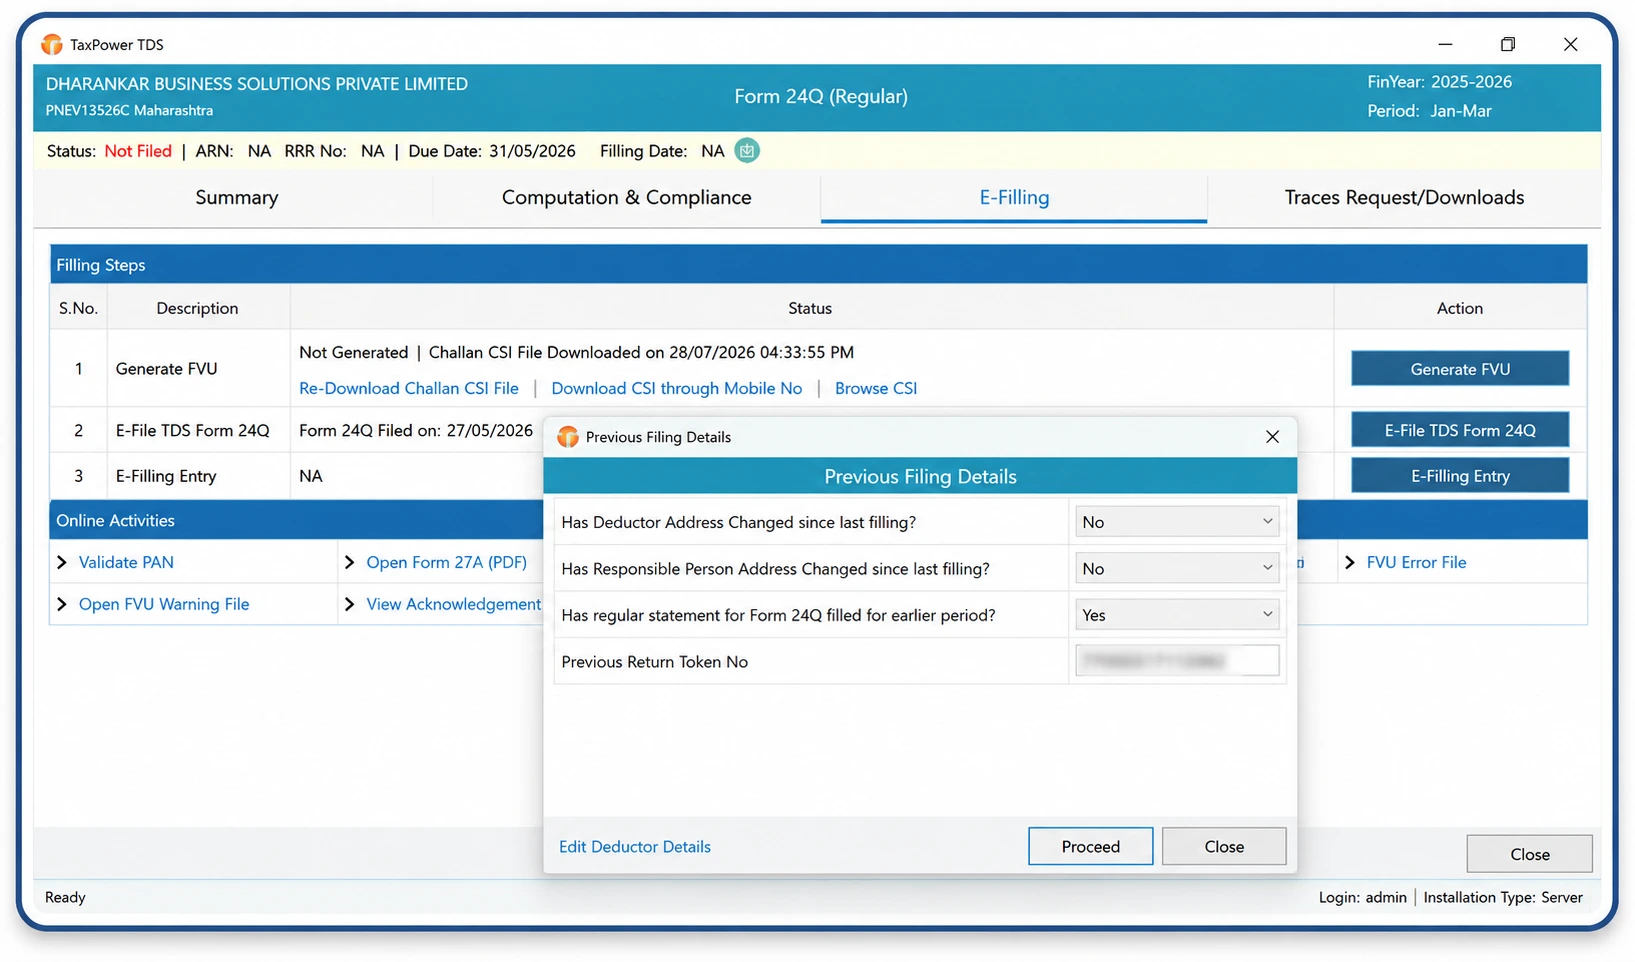The height and width of the screenshot is (962, 1635).
Task: Minimize the TaxPower TDS window
Action: click(1445, 44)
